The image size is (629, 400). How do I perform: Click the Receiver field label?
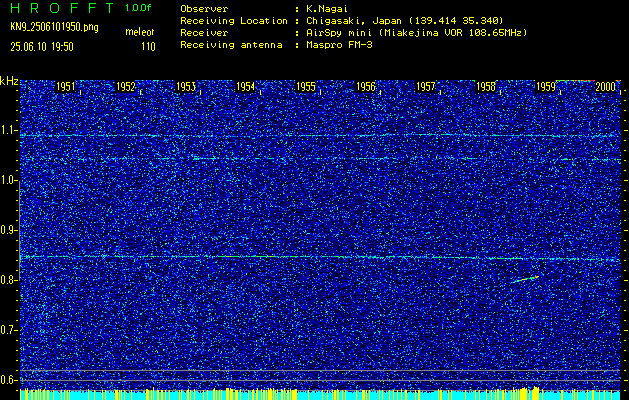pos(204,33)
